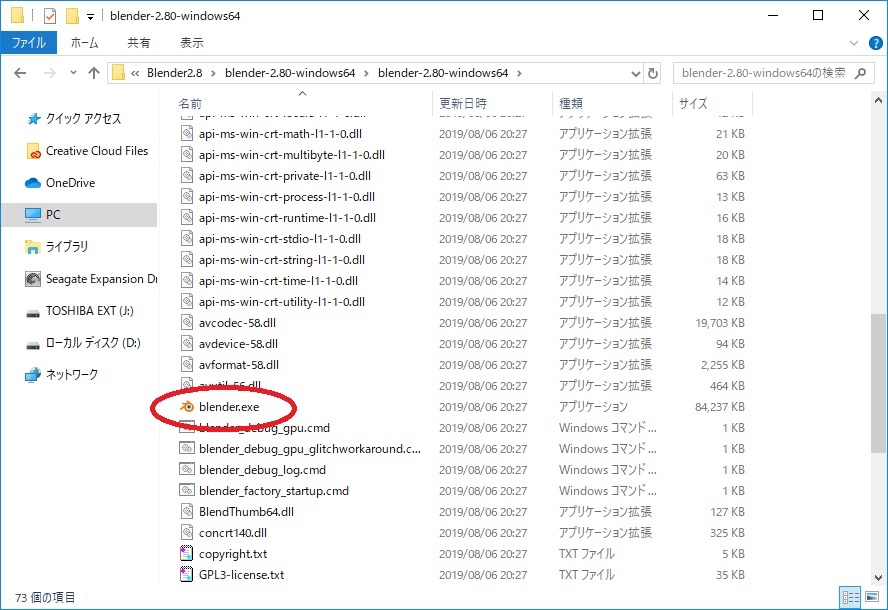Image resolution: width=888 pixels, height=610 pixels.
Task: Click the icon of GPL3-license.txt
Action: pos(186,574)
